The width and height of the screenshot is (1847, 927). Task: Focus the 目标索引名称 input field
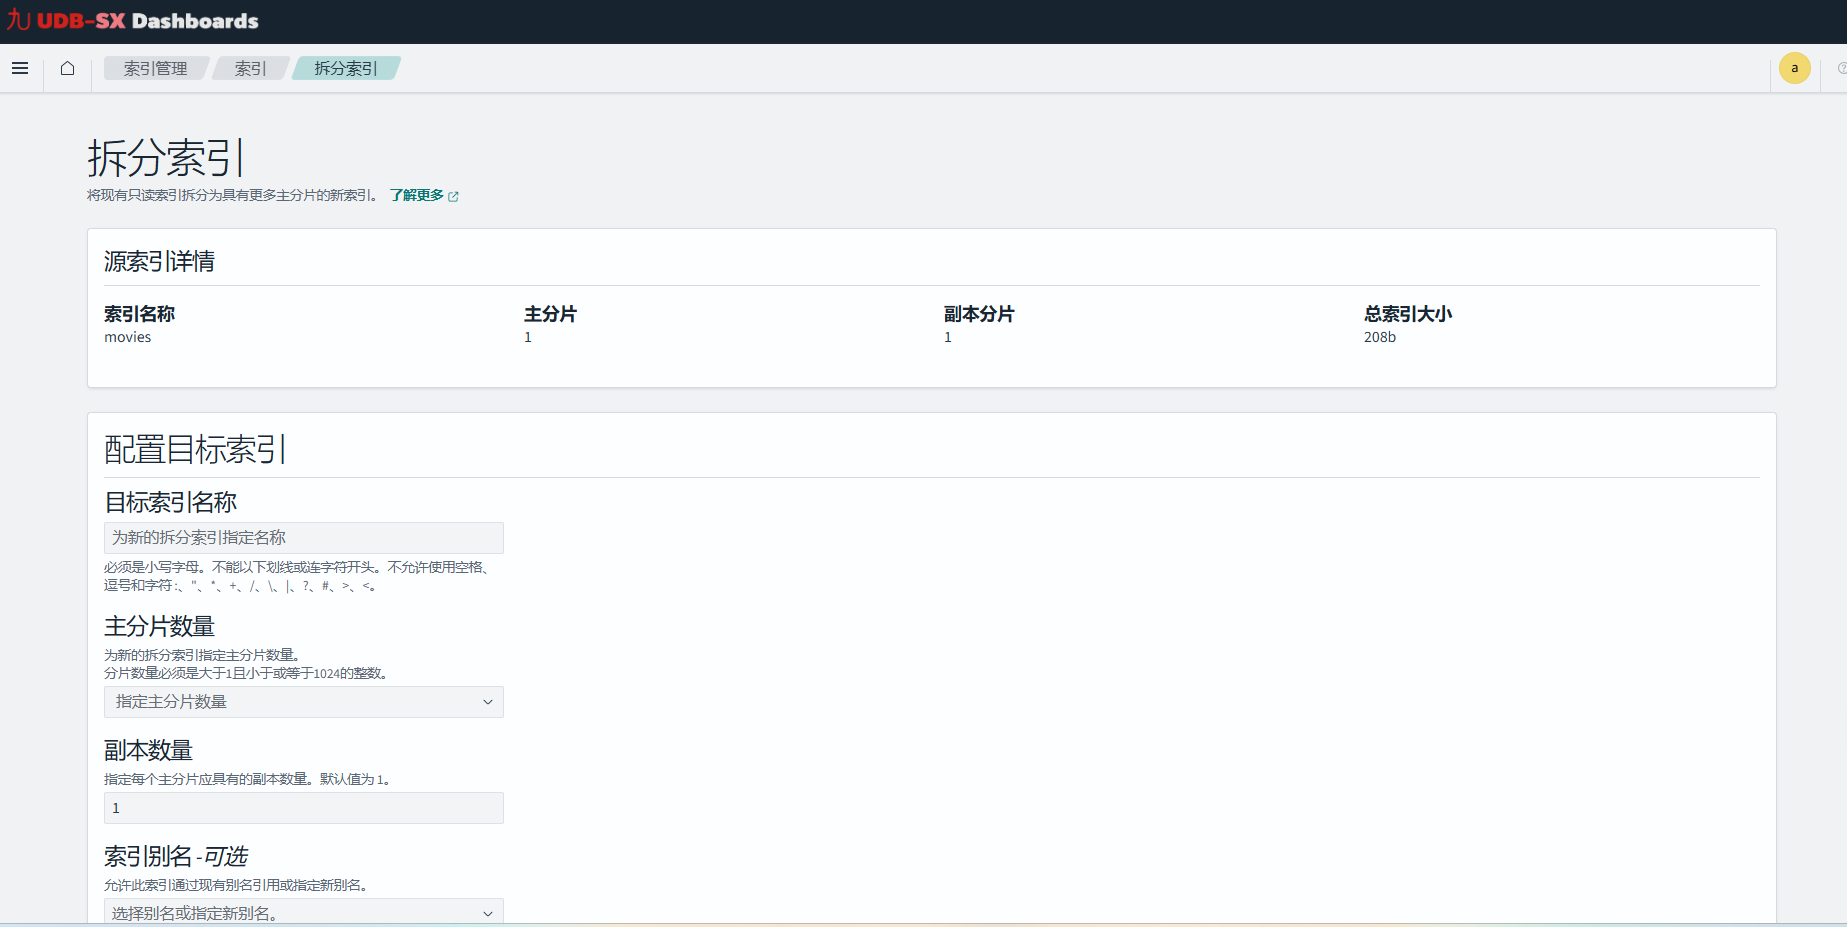point(303,538)
